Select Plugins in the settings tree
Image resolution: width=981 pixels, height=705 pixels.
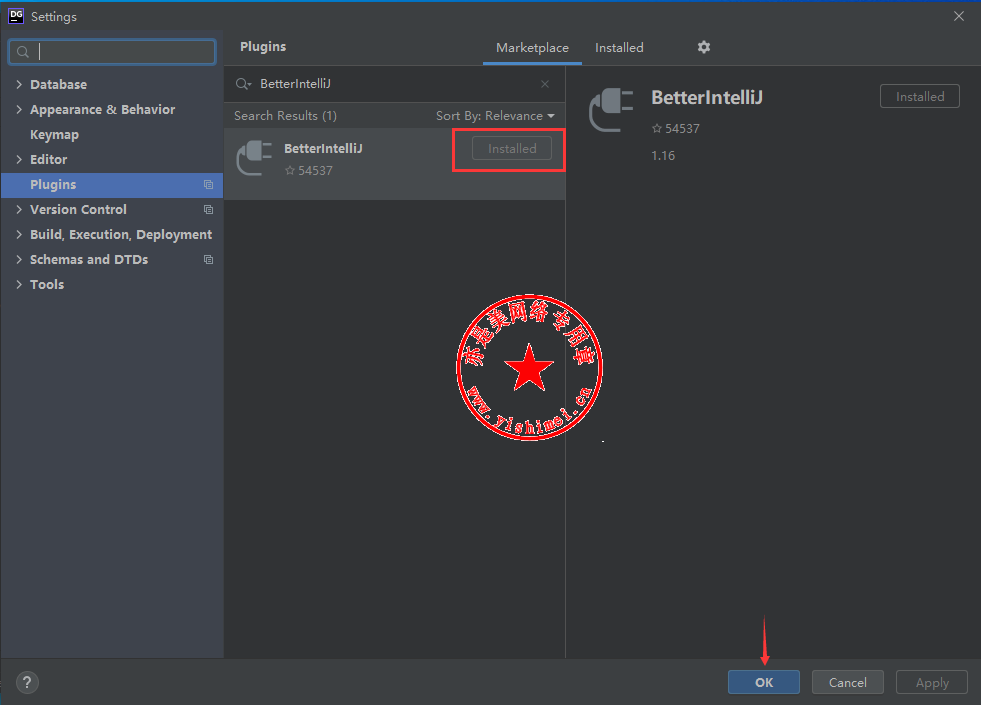tap(112, 185)
